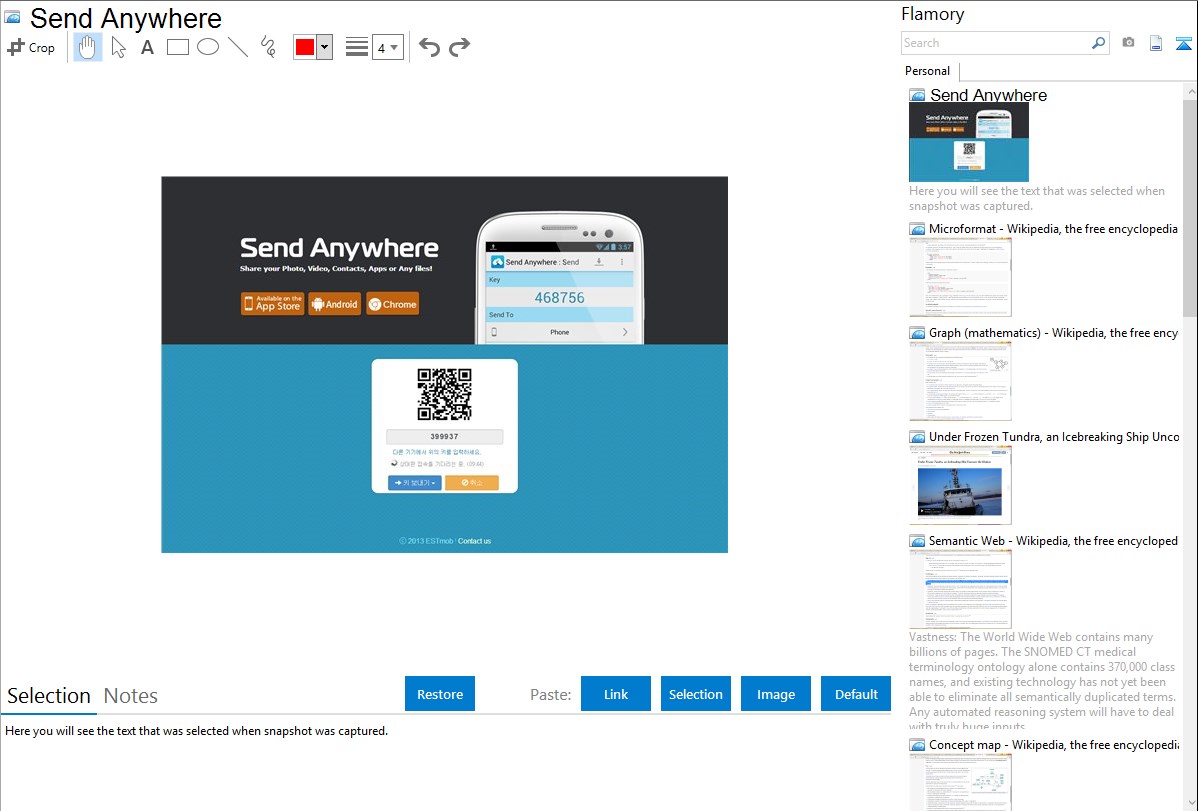The height and width of the screenshot is (811, 1198).
Task: Open the color picker dropdown arrow
Action: click(x=325, y=47)
